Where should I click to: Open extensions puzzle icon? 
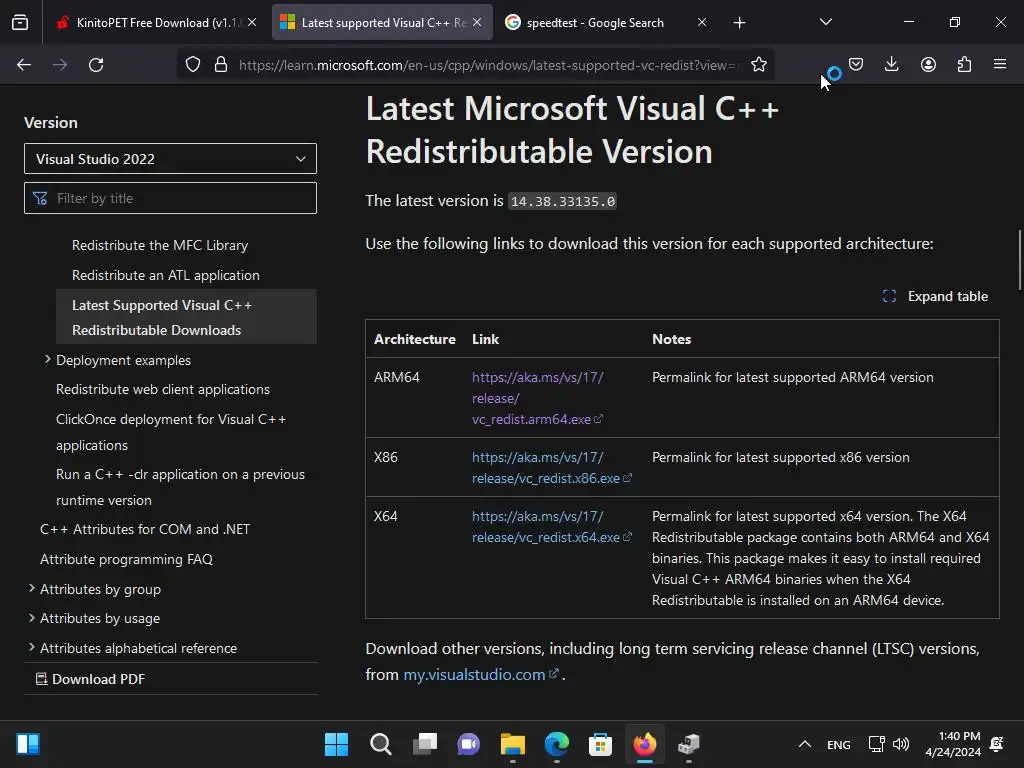point(964,64)
